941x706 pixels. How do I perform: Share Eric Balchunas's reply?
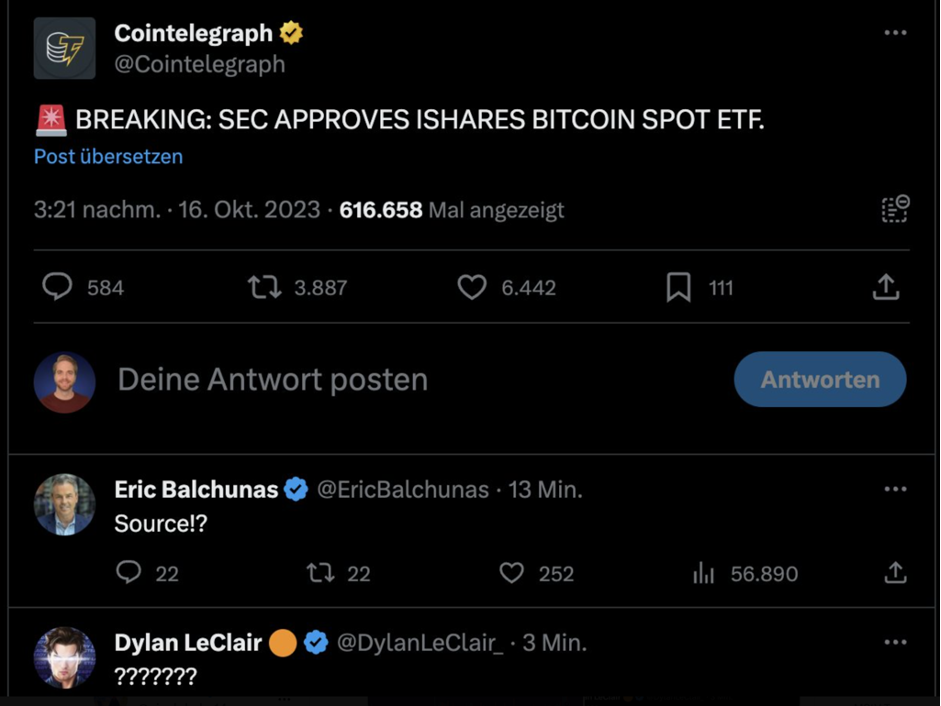tap(895, 573)
